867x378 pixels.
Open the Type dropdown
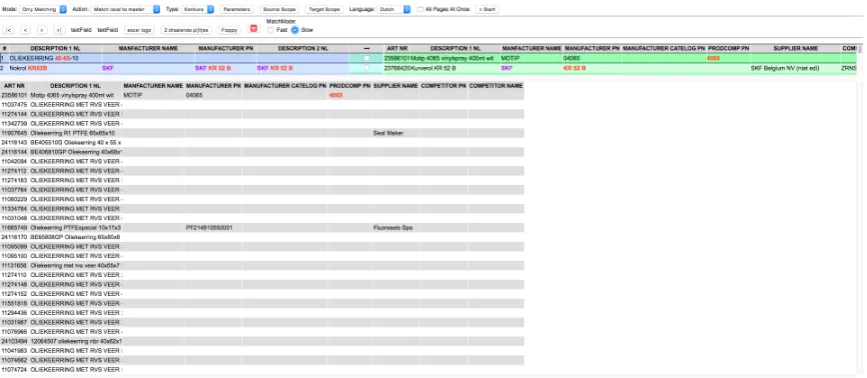[x=198, y=9]
